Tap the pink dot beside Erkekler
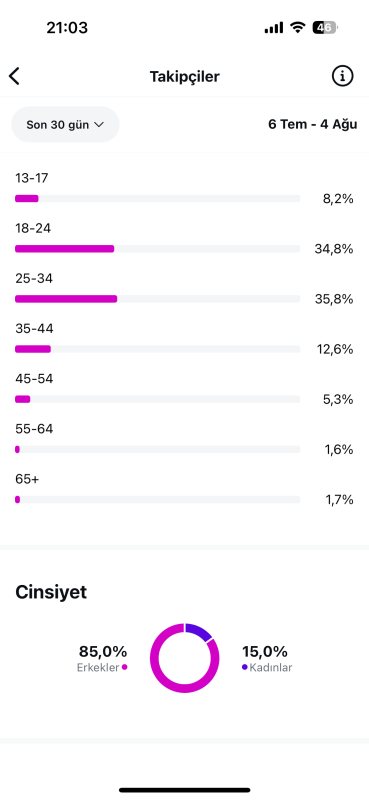Image resolution: width=369 pixels, height=800 pixels. pos(125,667)
